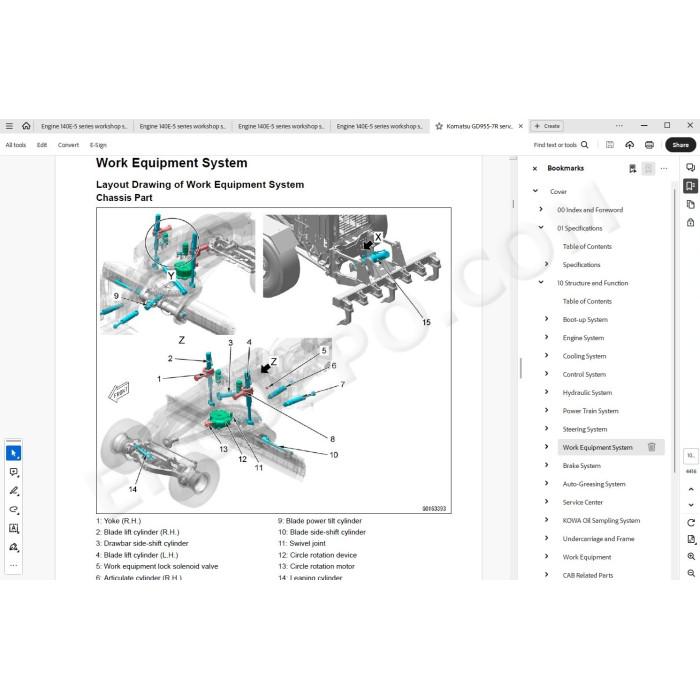This screenshot has height=700, width=700.
Task: Open the title bar more options ellipsis
Action: click(x=619, y=126)
